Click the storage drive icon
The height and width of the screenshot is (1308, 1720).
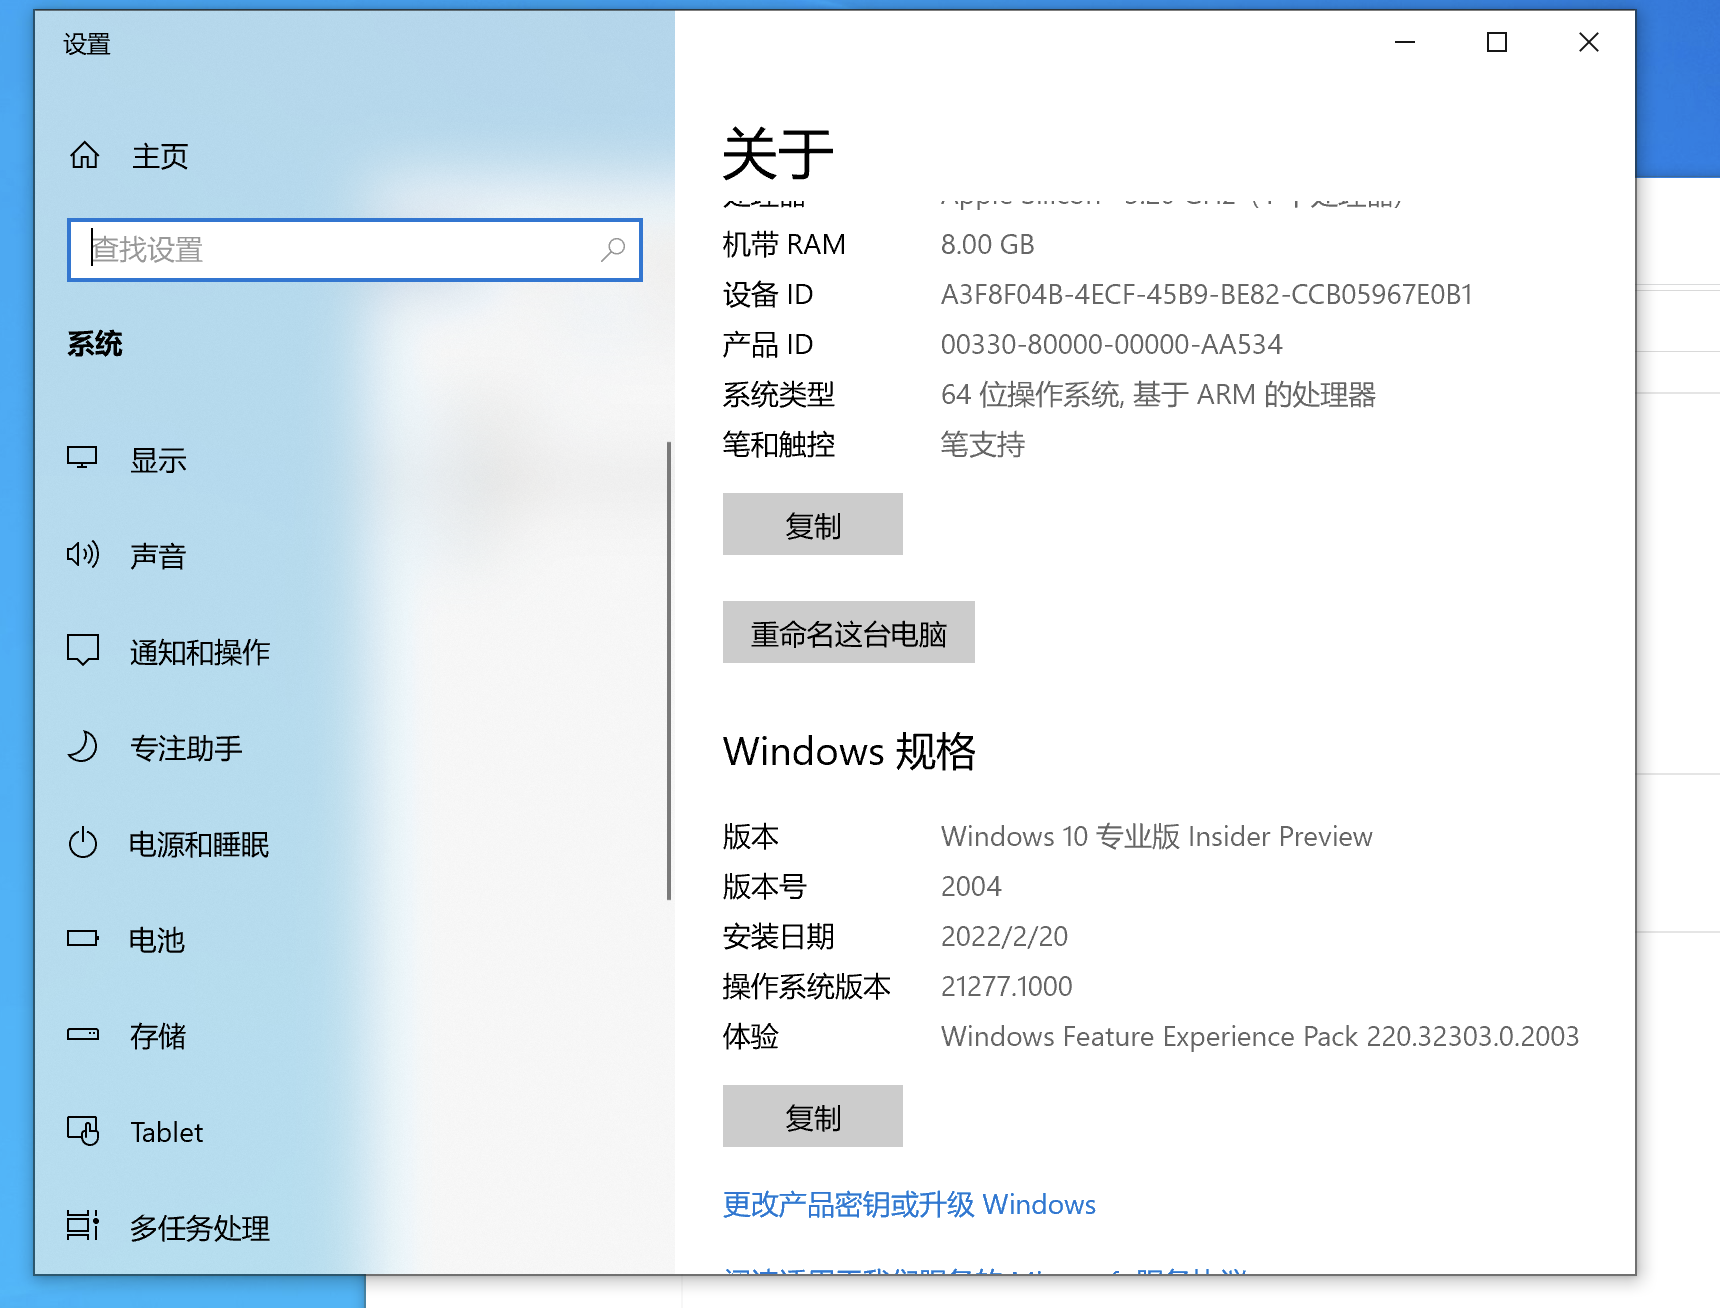tap(83, 1034)
